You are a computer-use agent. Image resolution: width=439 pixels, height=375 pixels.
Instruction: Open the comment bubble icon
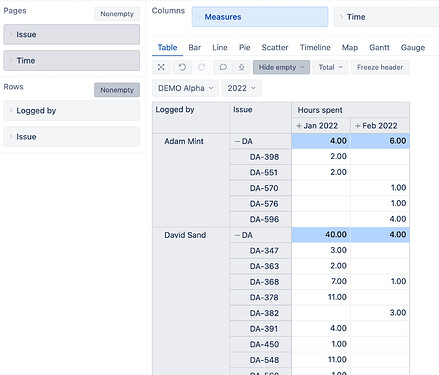[x=223, y=67]
